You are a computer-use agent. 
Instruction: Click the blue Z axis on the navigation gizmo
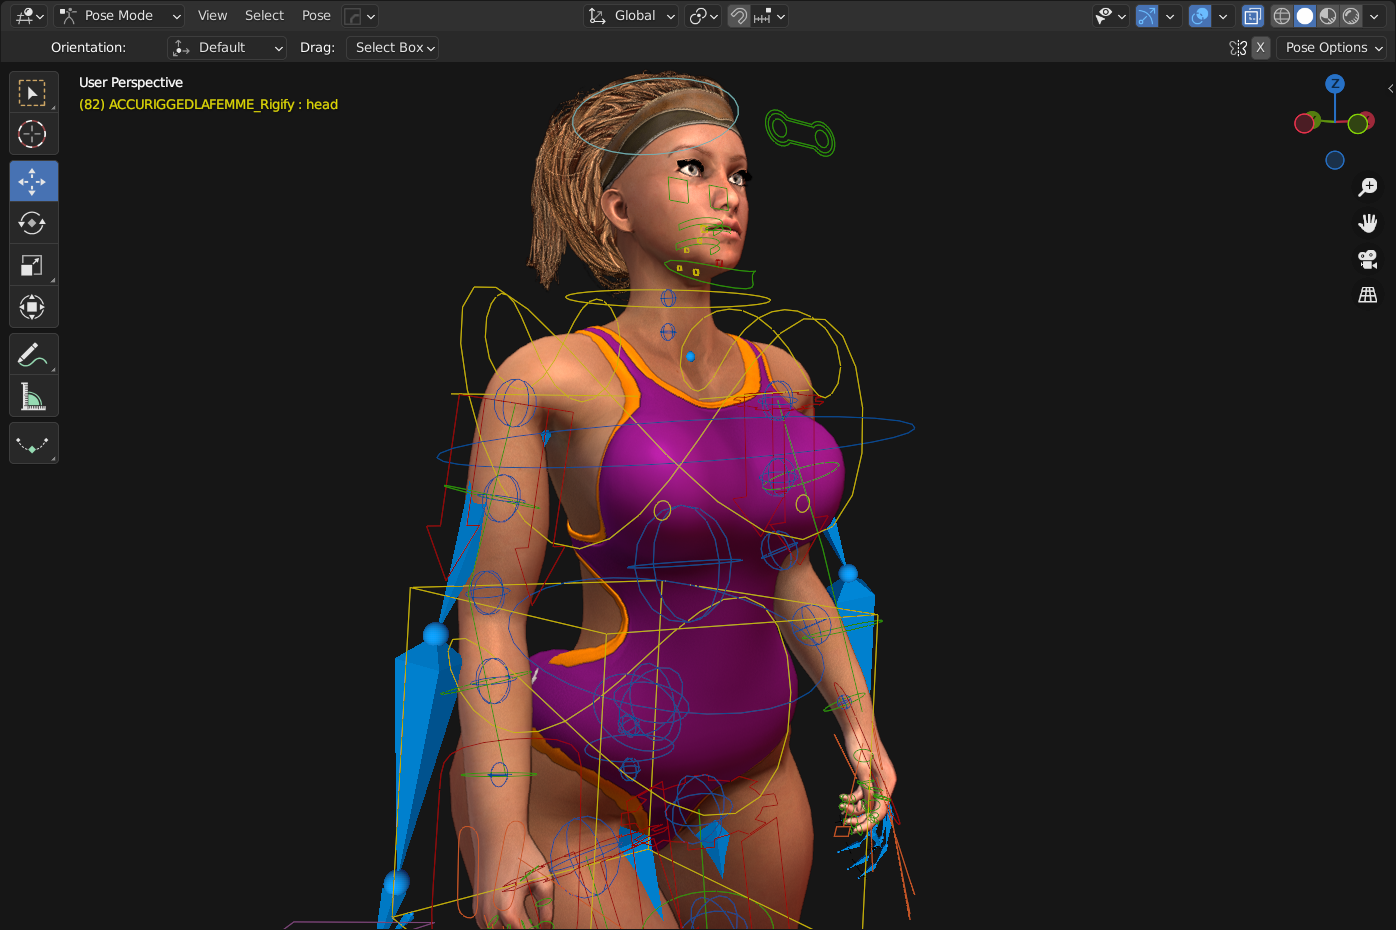coord(1335,84)
